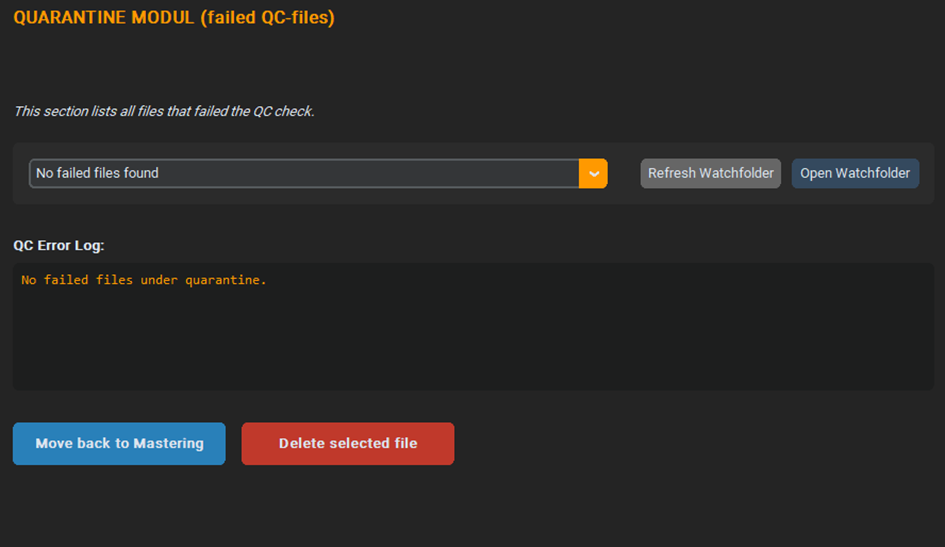
Task: Click the QC Error Log label
Action: click(x=58, y=245)
